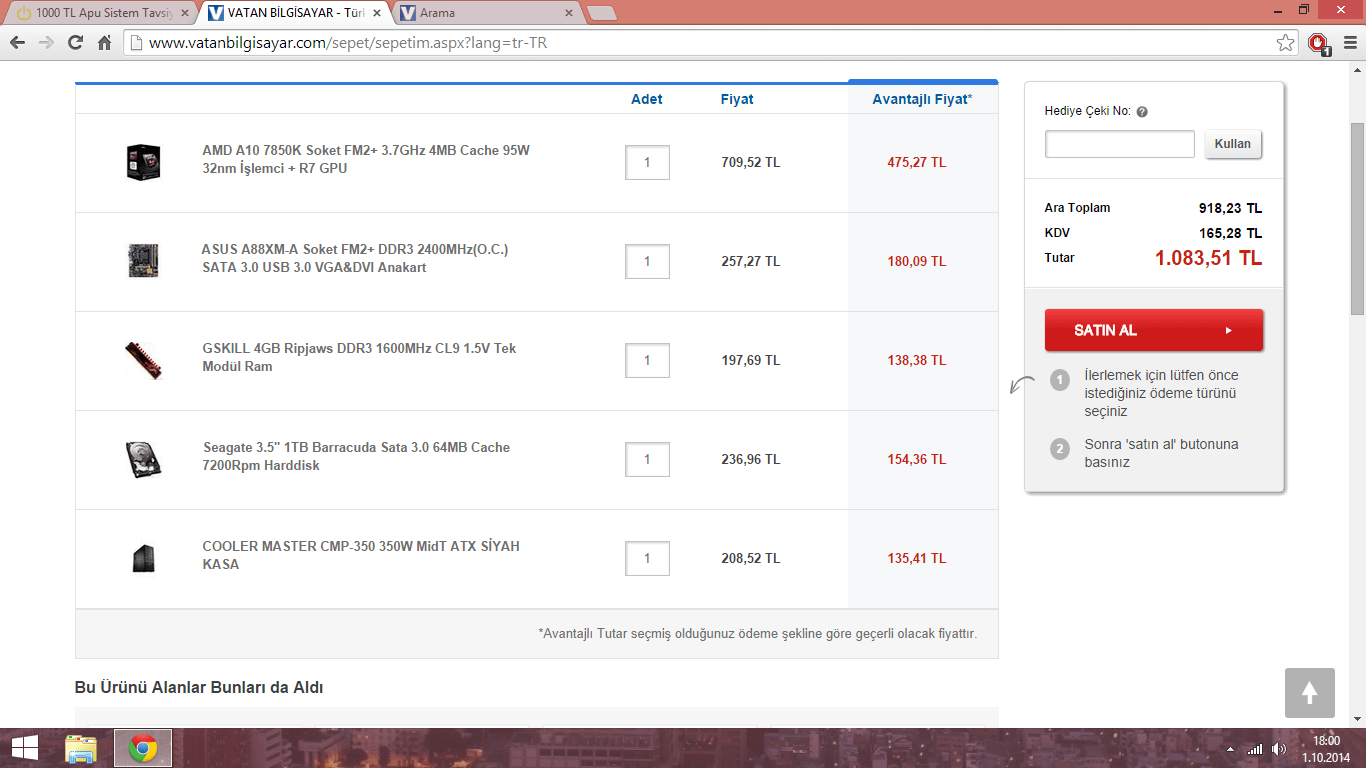Select the 475,27 TL advantage price

pyautogui.click(x=916, y=162)
